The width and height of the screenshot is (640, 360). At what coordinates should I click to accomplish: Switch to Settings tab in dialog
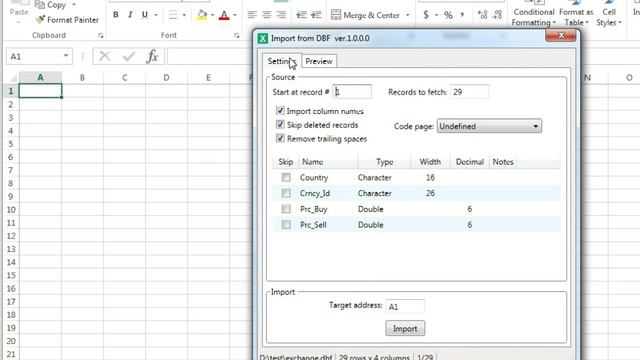pyautogui.click(x=282, y=61)
